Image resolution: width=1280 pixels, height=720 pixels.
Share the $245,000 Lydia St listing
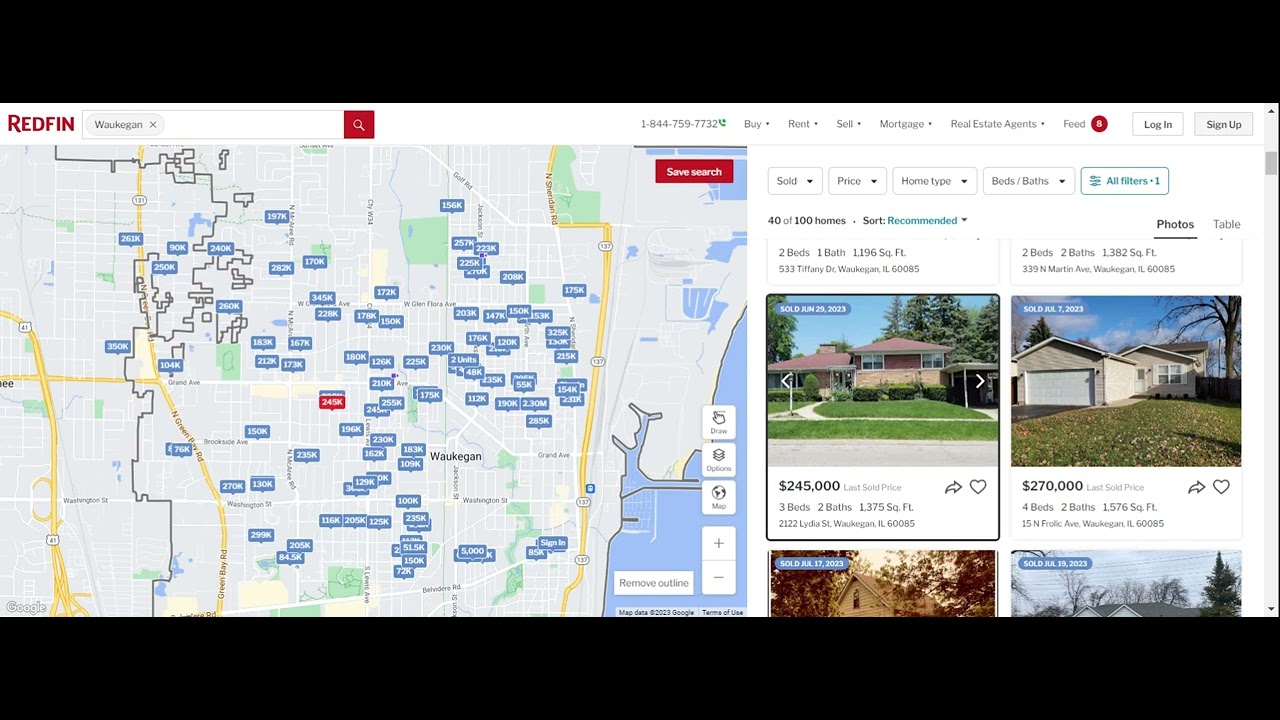click(953, 487)
